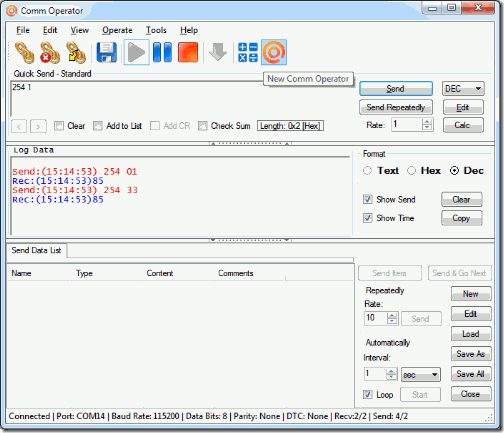The height and width of the screenshot is (433, 504).
Task: Adjust the Automatically Interval spinner arrows
Action: click(392, 374)
